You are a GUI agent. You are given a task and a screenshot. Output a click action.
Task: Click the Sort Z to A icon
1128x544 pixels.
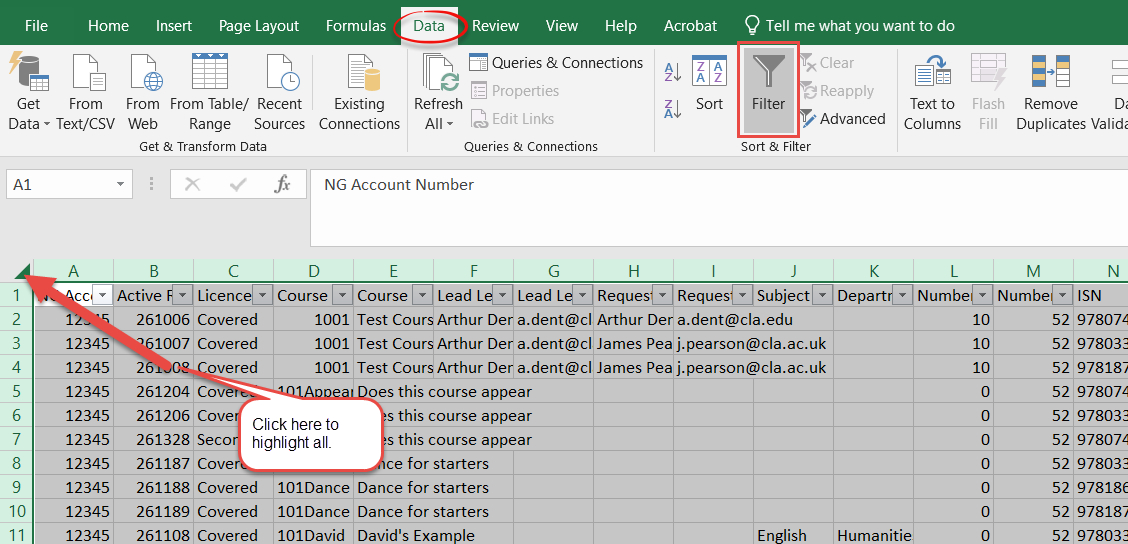[x=672, y=105]
